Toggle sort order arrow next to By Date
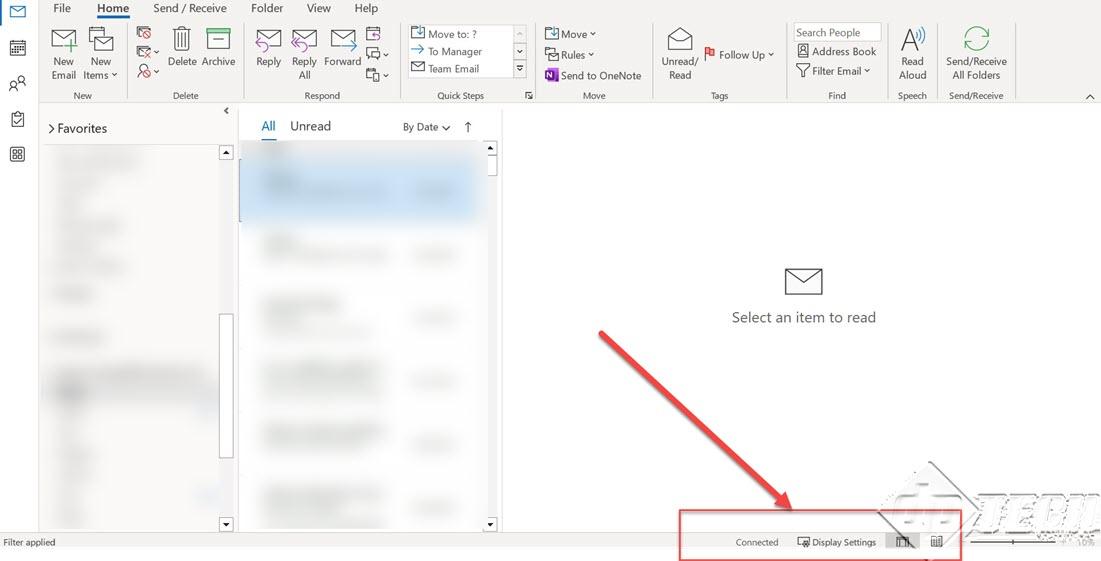 468,127
